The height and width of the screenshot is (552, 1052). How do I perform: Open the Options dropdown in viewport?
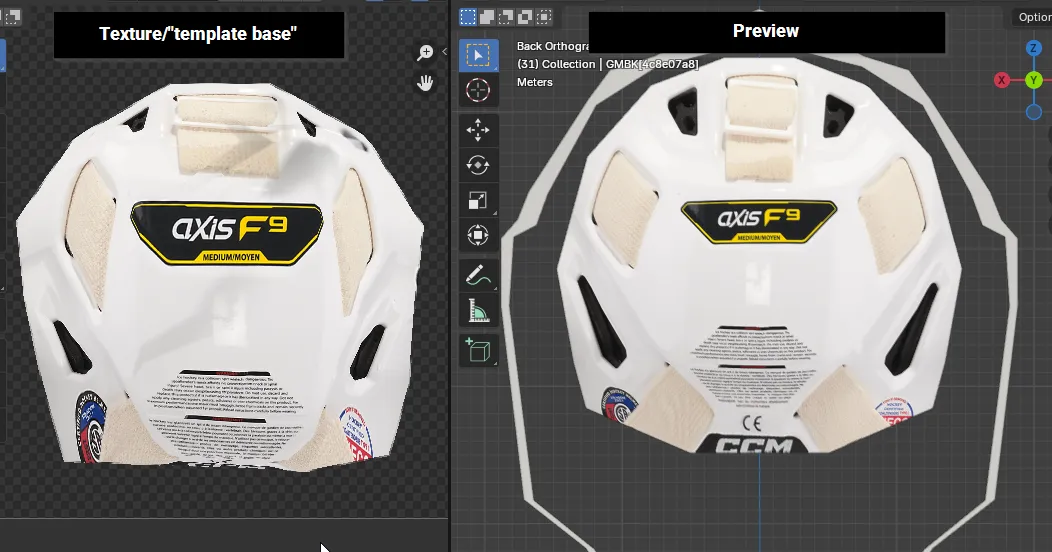[1033, 17]
